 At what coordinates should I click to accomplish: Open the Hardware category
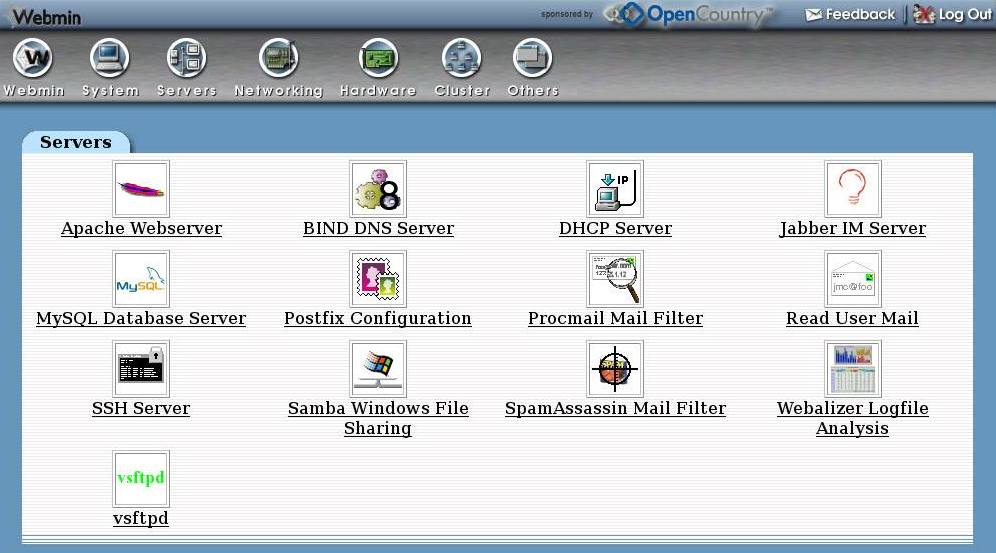click(378, 60)
